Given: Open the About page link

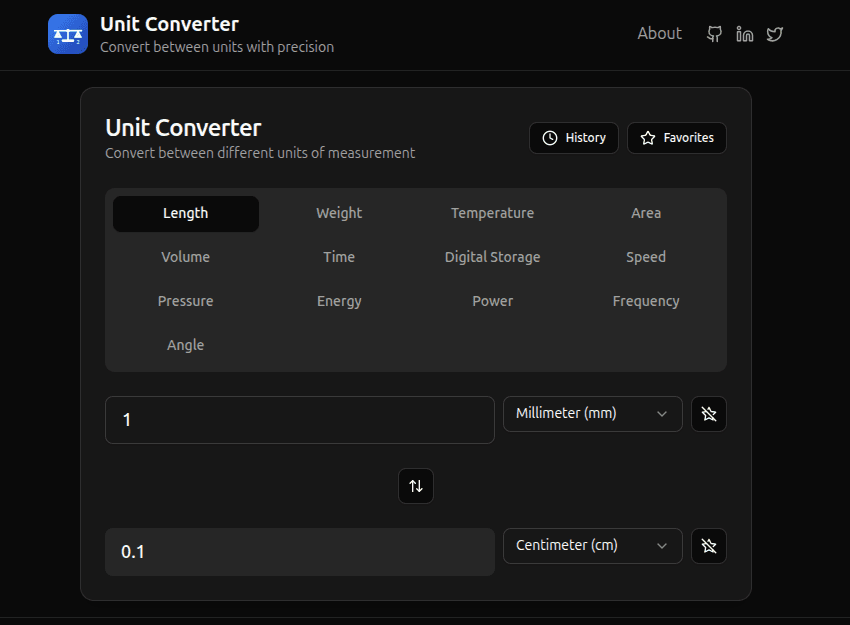Looking at the screenshot, I should coord(659,34).
